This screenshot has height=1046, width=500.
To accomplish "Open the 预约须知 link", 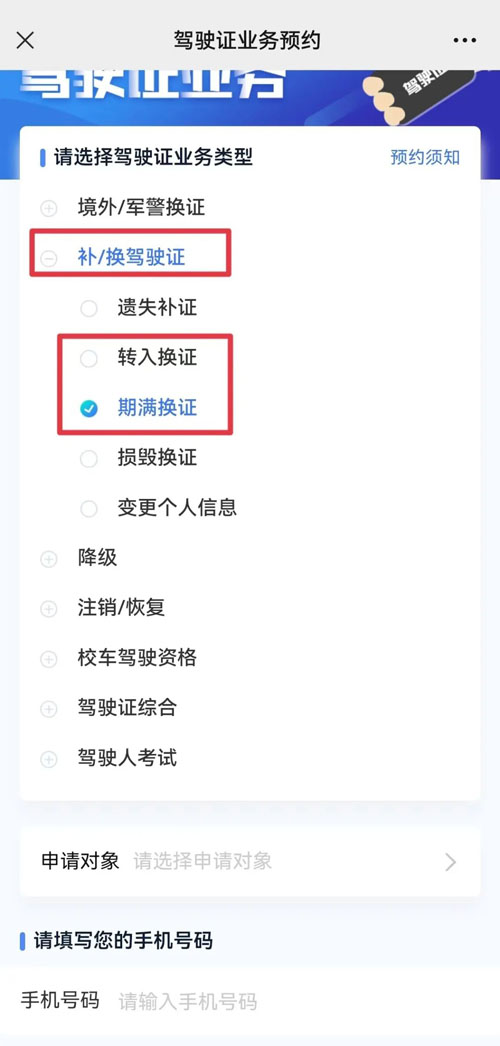I will (425, 157).
